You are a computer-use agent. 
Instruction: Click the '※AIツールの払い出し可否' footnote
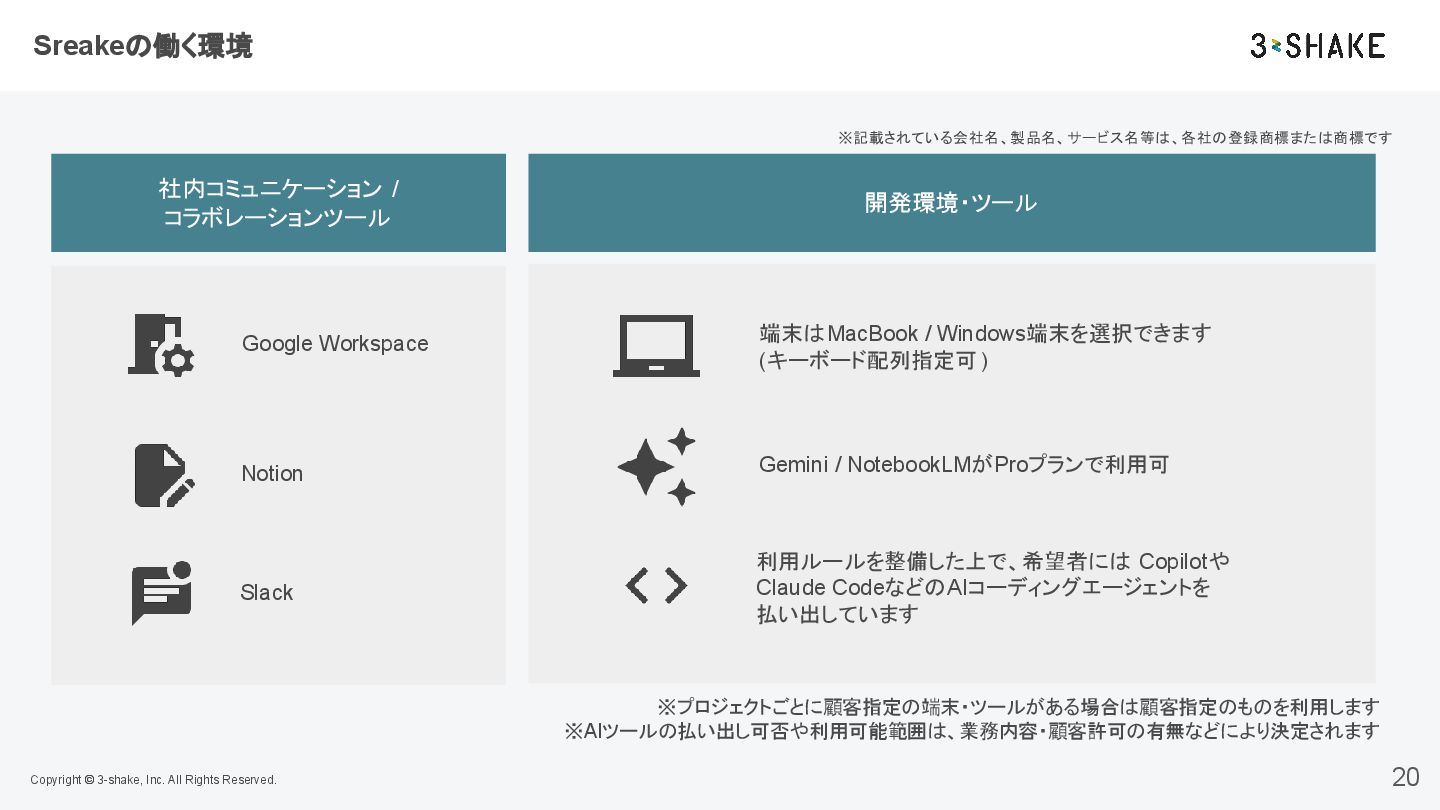tap(972, 731)
